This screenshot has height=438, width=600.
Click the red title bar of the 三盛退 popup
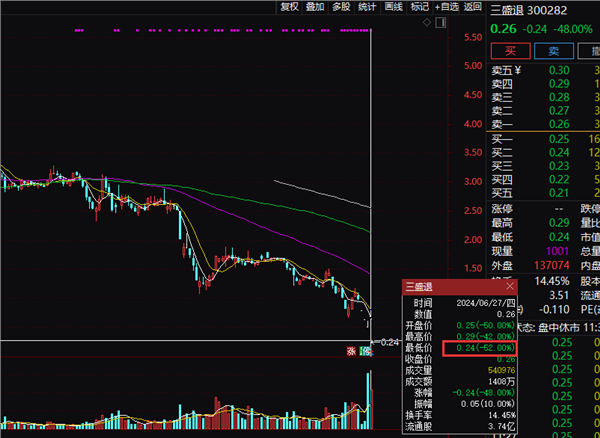point(460,287)
